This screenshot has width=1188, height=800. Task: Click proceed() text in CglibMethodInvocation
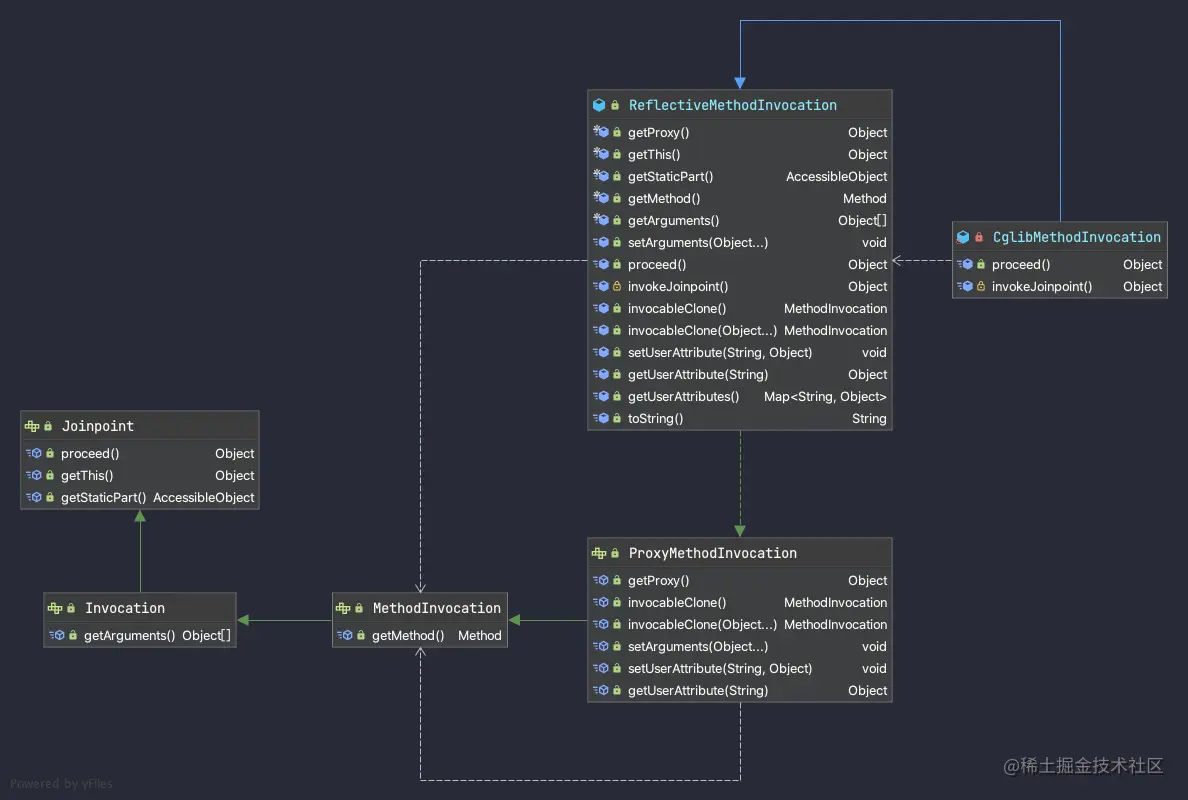(1021, 264)
